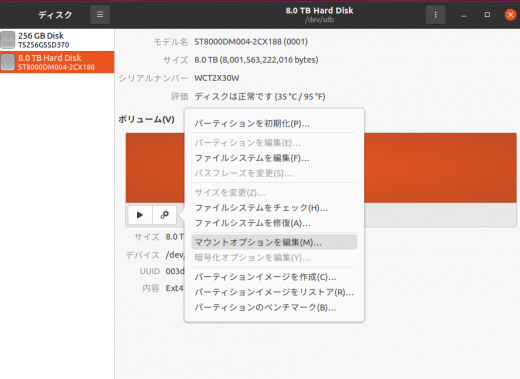Viewport: 520px width, 379px height.
Task: Click the serial number WCT2X30W
Action: tap(217, 78)
